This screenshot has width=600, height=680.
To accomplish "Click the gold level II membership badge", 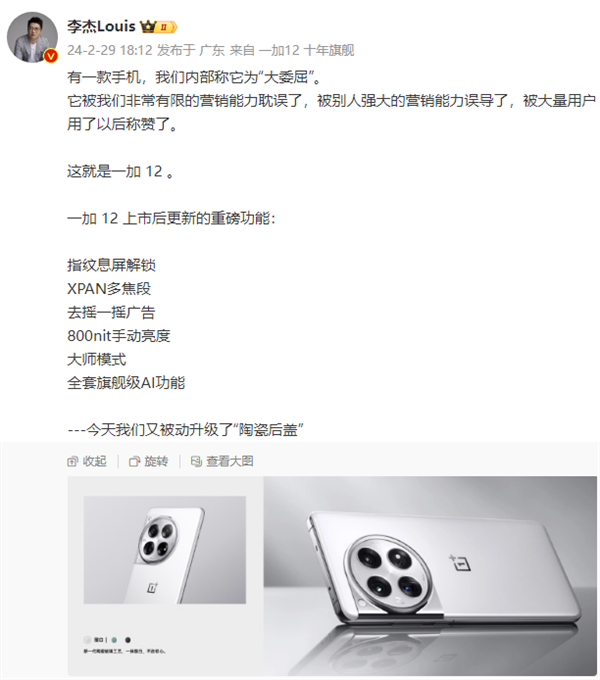I will (166, 27).
